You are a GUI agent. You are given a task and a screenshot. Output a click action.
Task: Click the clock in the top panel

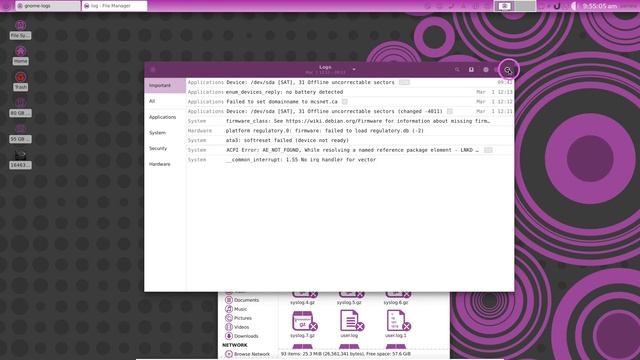(x=600, y=6)
